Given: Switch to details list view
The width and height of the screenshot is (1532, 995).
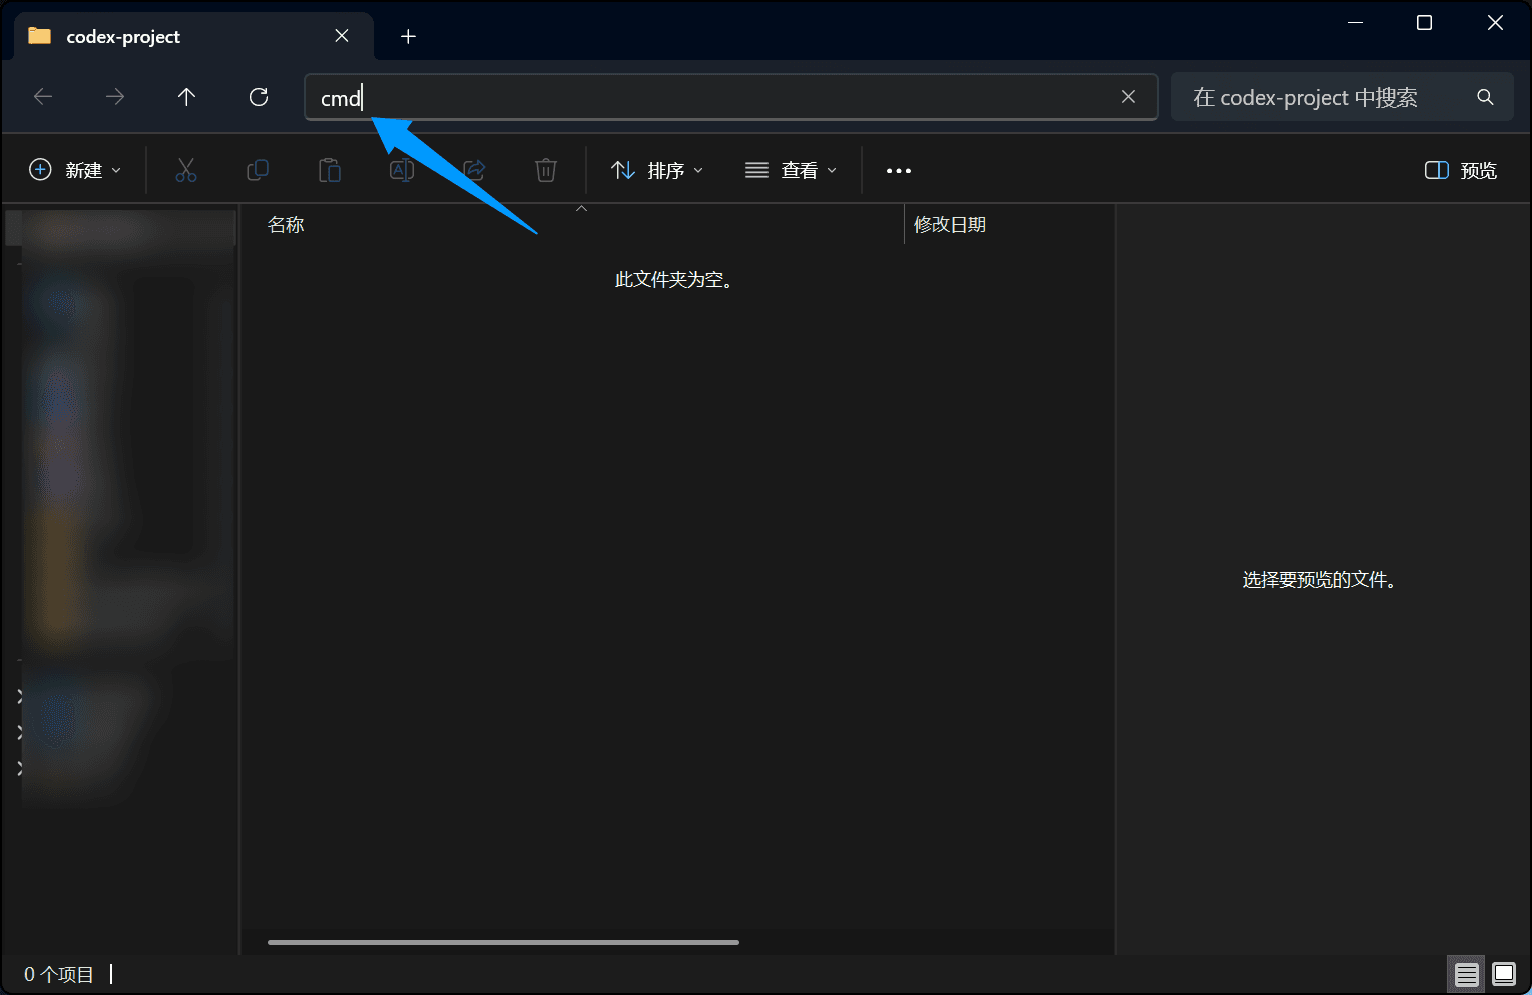Looking at the screenshot, I should pyautogui.click(x=1467, y=974).
